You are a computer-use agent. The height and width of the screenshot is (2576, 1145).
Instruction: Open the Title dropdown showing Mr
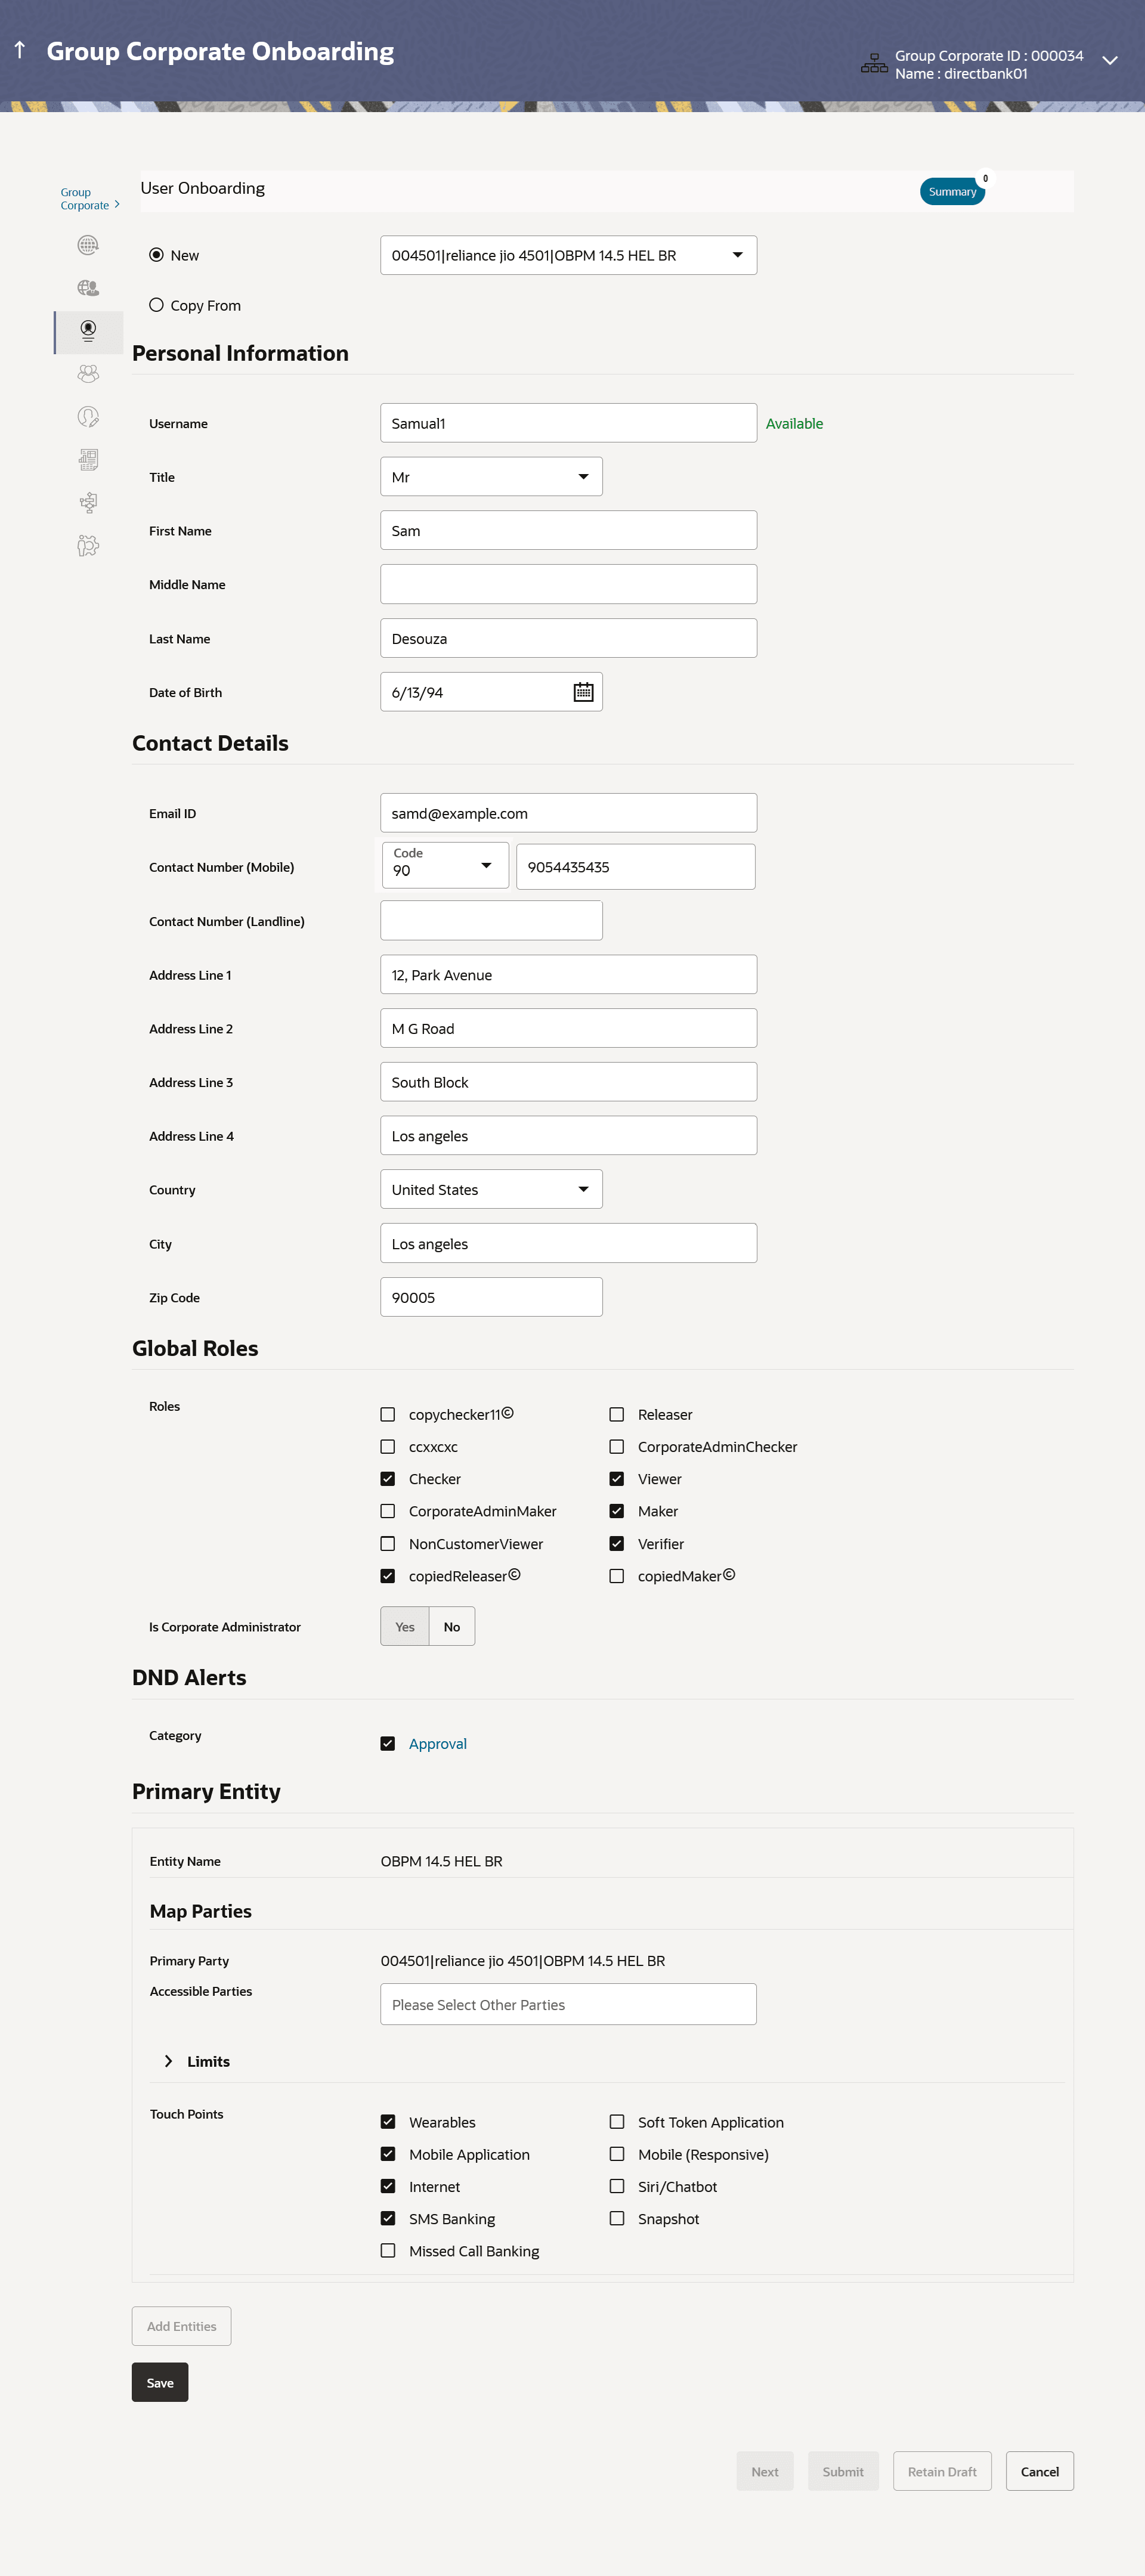pyautogui.click(x=491, y=477)
